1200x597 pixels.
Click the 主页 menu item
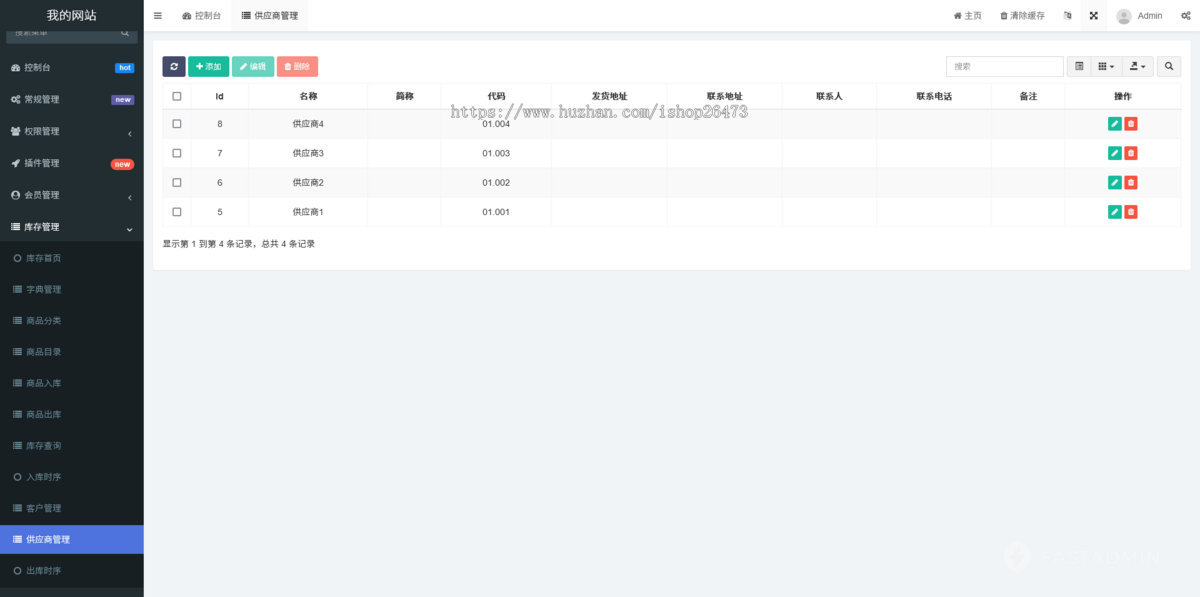point(967,15)
